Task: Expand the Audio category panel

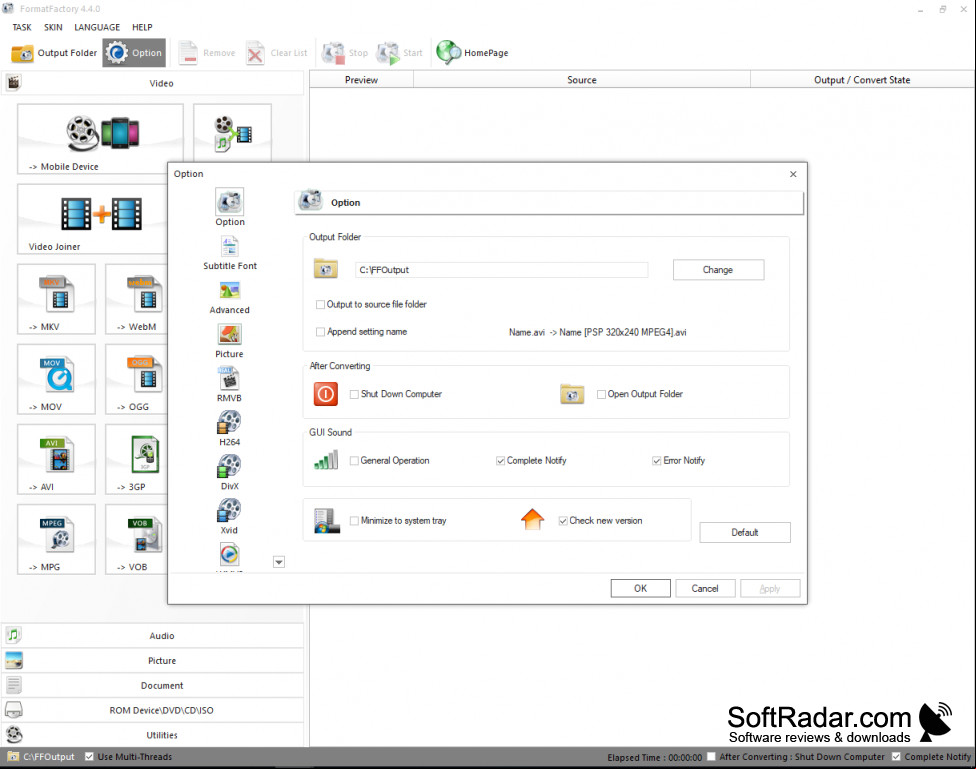Action: pyautogui.click(x=152, y=636)
